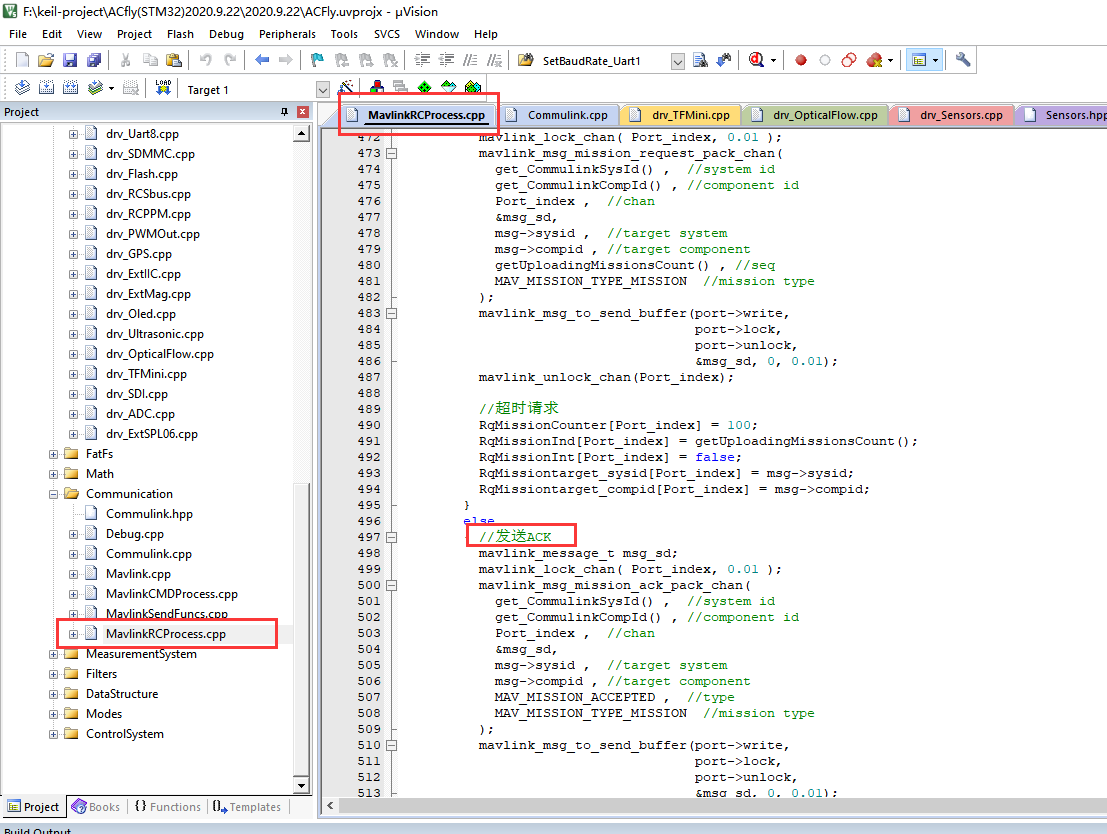
Task: Switch to drv_OpticalFlow.cpp editor tab
Action: coord(816,115)
